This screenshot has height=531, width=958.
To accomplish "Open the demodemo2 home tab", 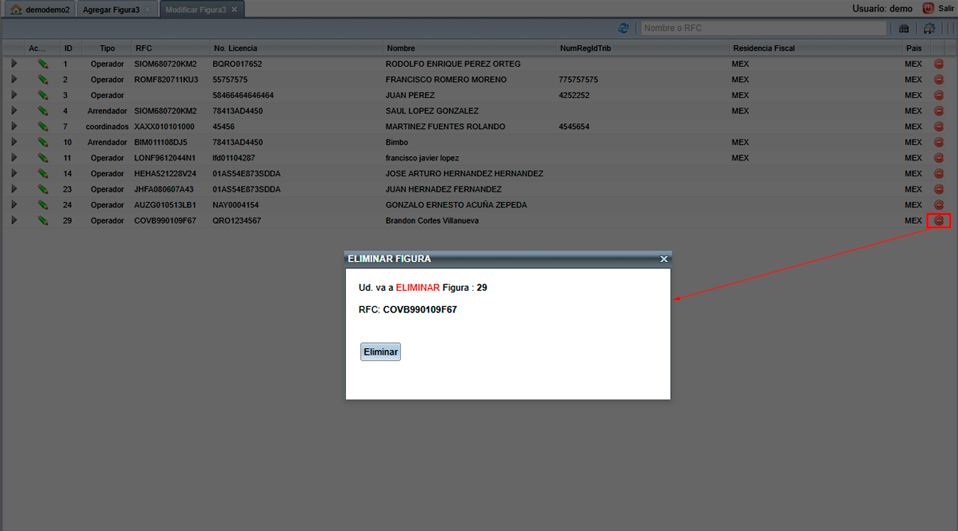I will pos(40,9).
